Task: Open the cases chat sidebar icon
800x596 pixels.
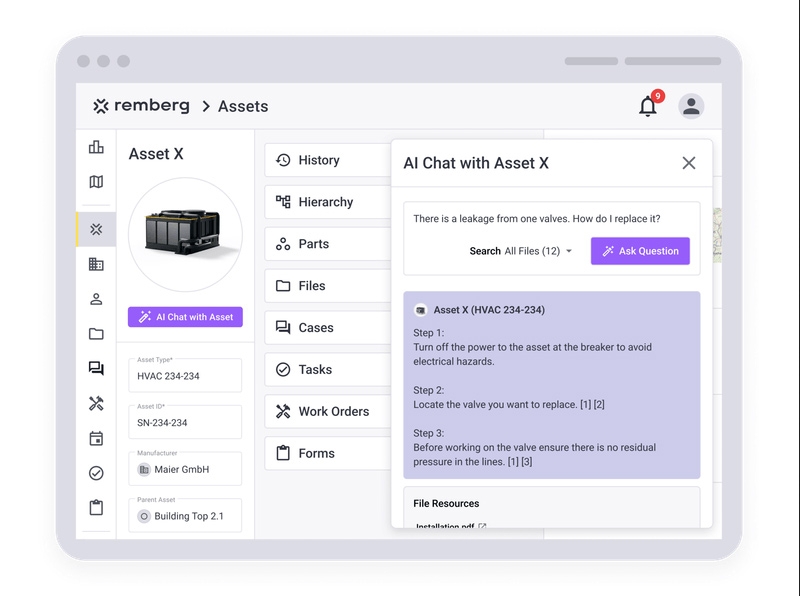Action: [x=96, y=368]
